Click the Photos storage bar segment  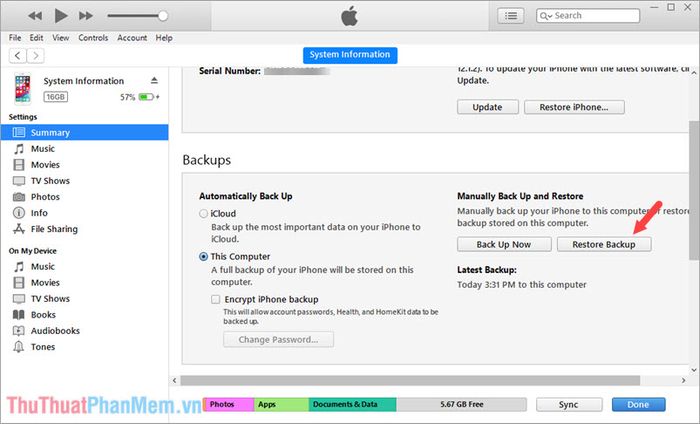click(x=229, y=404)
